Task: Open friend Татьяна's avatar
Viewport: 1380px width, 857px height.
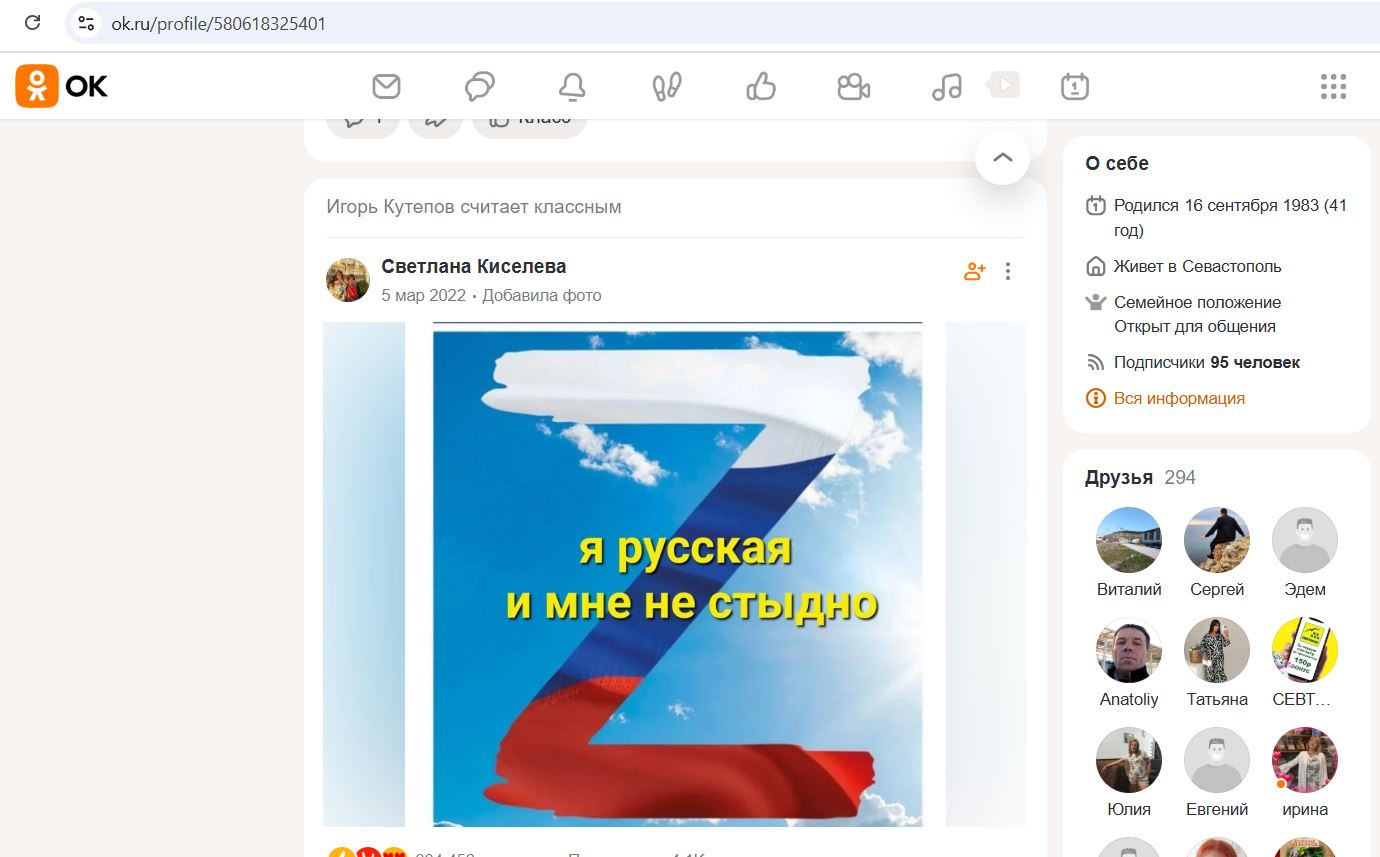Action: pos(1217,650)
